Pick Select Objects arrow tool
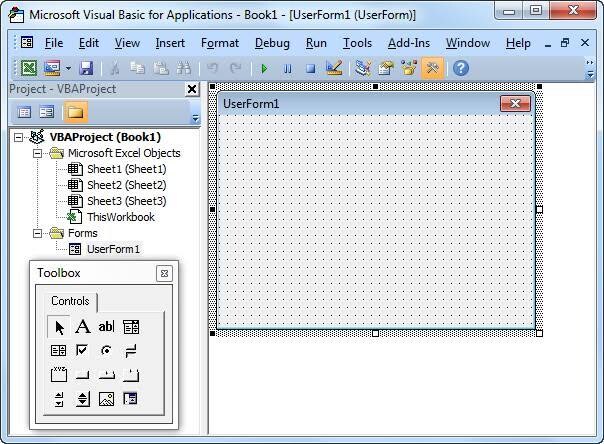 [x=59, y=327]
